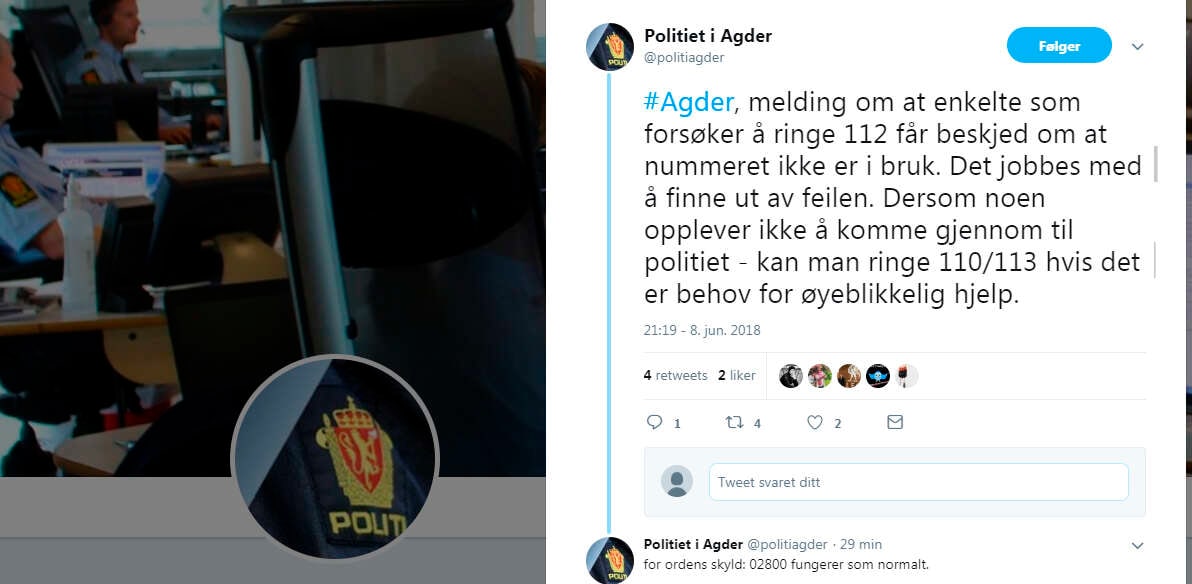Click the reply speech bubble icon

click(655, 422)
